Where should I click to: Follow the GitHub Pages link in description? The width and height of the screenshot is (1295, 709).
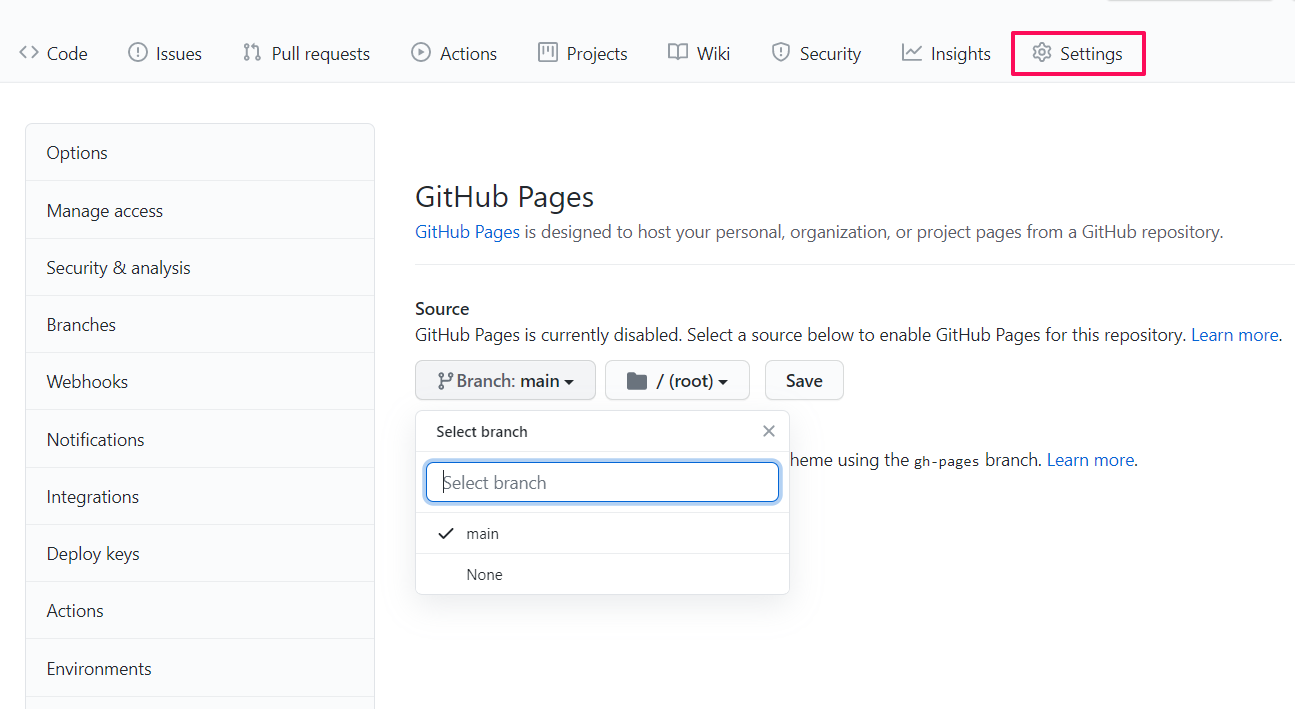click(467, 232)
